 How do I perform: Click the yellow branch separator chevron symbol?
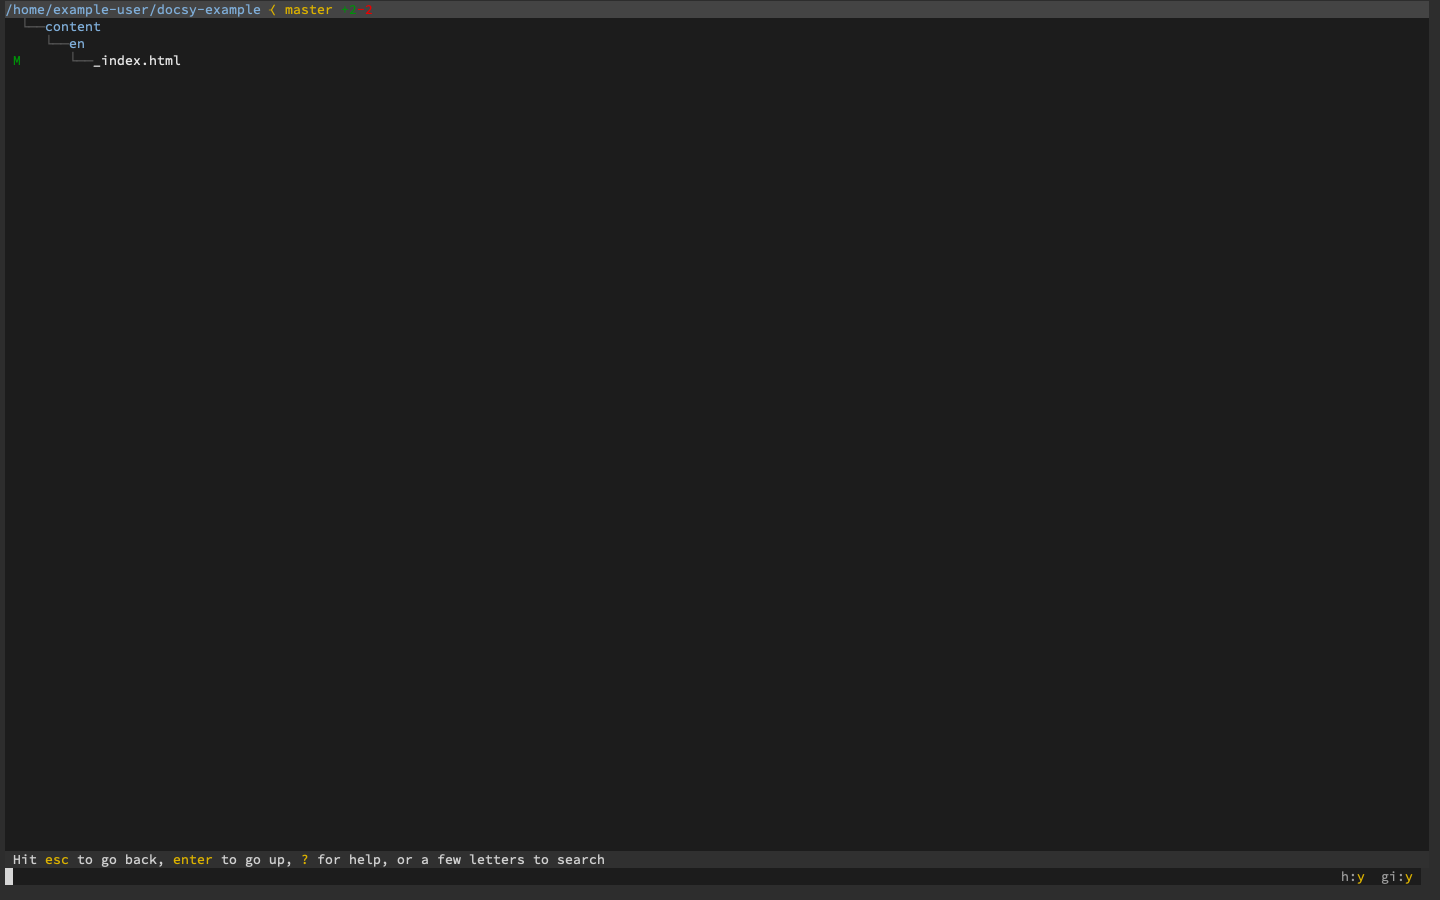(x=271, y=9)
